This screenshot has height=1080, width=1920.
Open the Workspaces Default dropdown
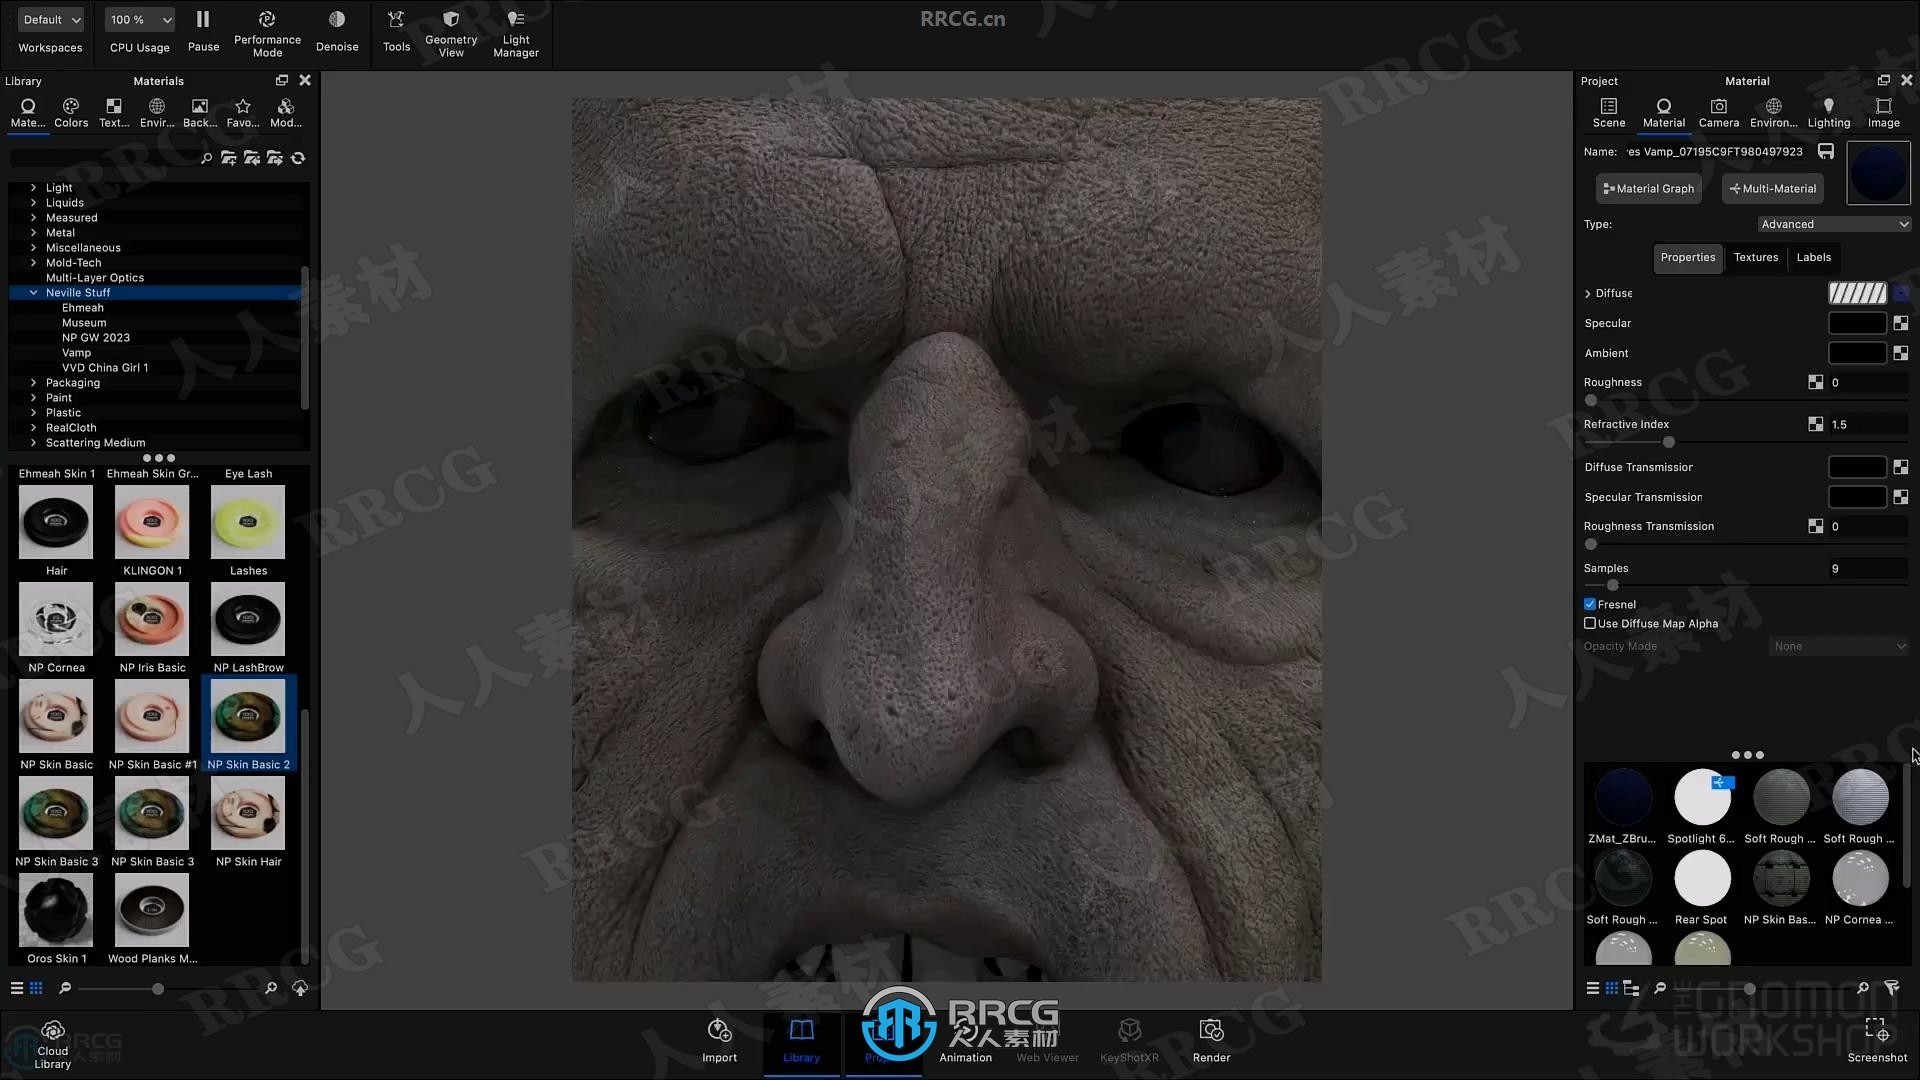tap(51, 19)
